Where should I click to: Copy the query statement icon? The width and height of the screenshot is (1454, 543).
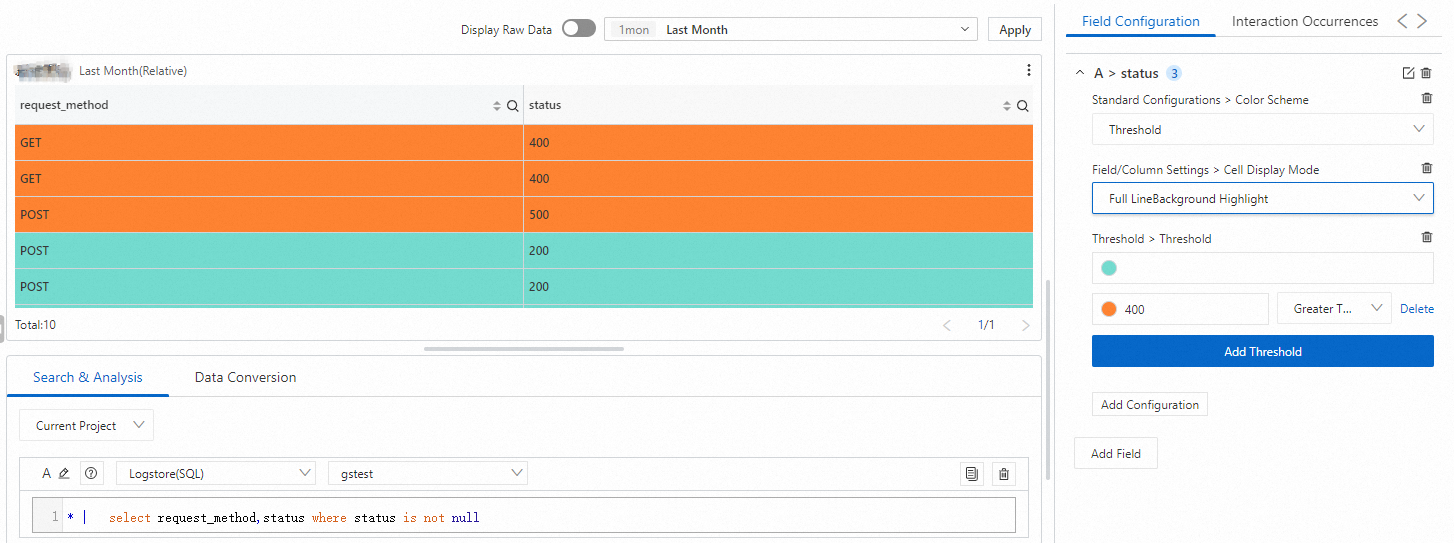coord(971,474)
